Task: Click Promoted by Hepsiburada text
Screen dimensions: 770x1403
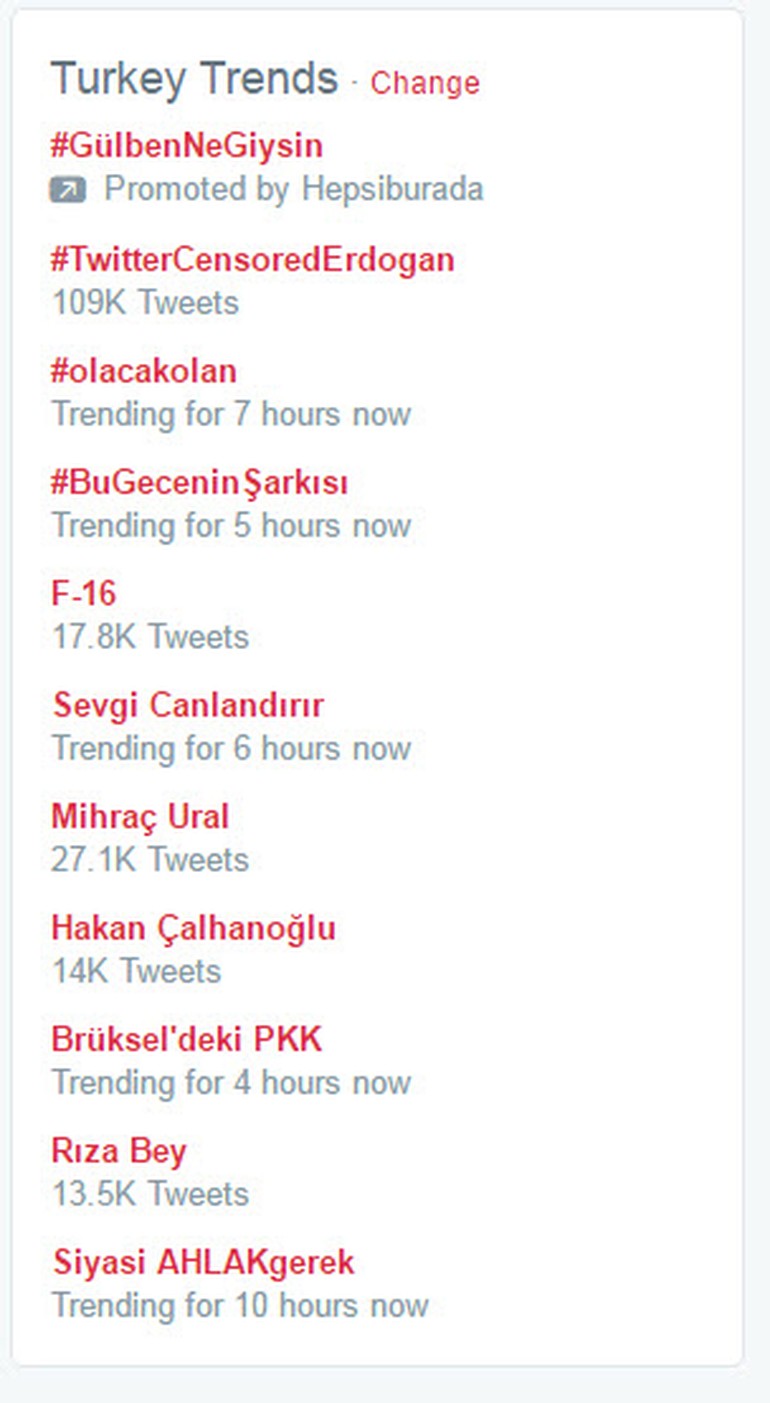Action: point(293,189)
